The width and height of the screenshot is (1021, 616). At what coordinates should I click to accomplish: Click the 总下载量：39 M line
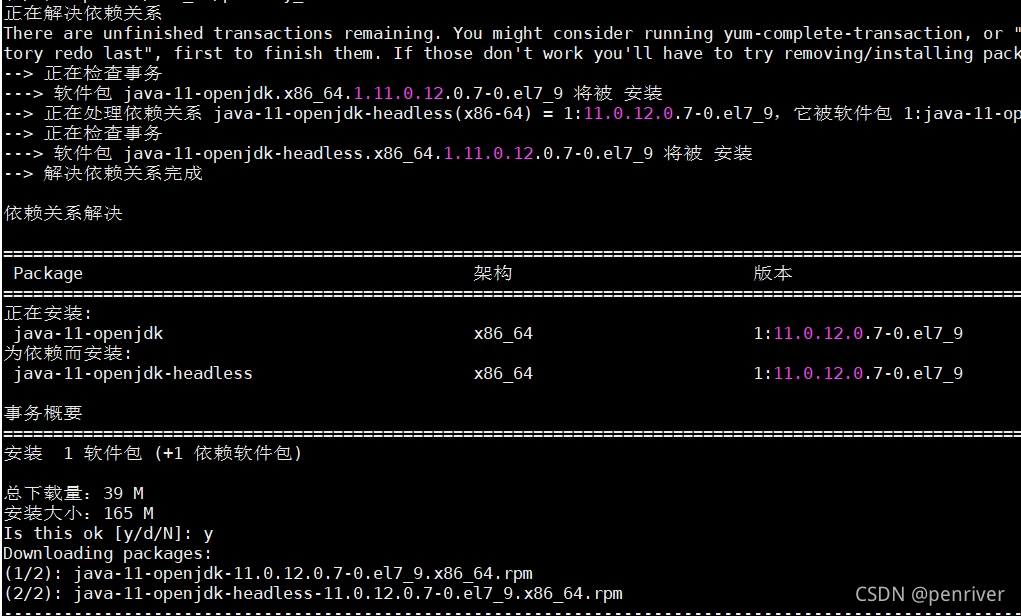tap(74, 494)
